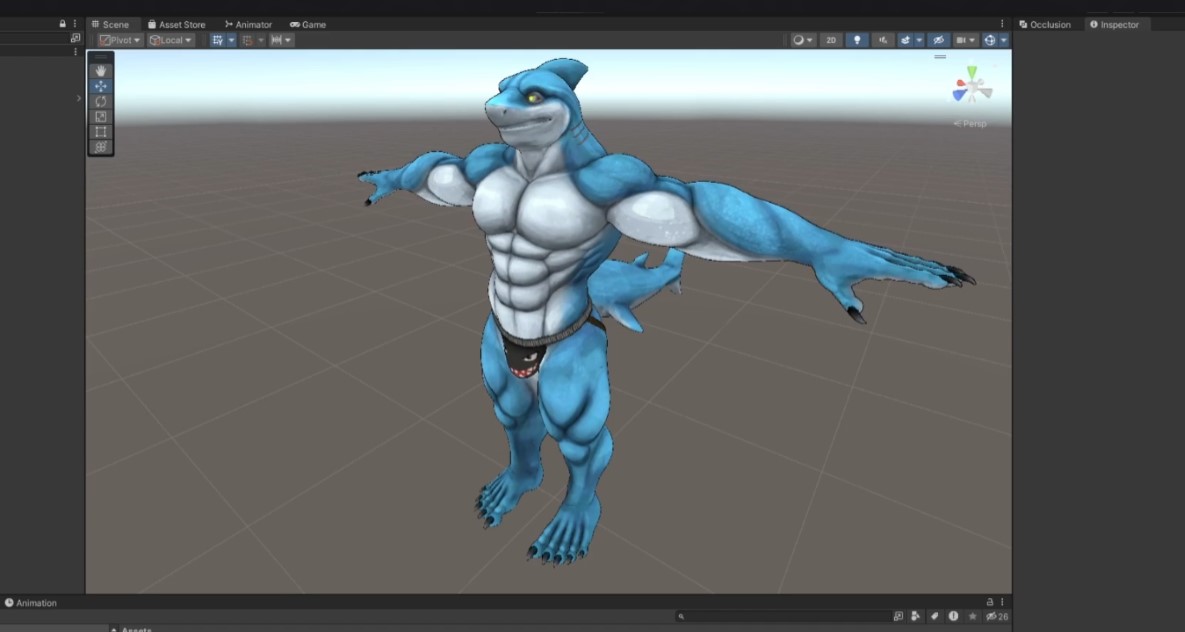
Task: Toggle scene audio in the toolbar
Action: [882, 40]
